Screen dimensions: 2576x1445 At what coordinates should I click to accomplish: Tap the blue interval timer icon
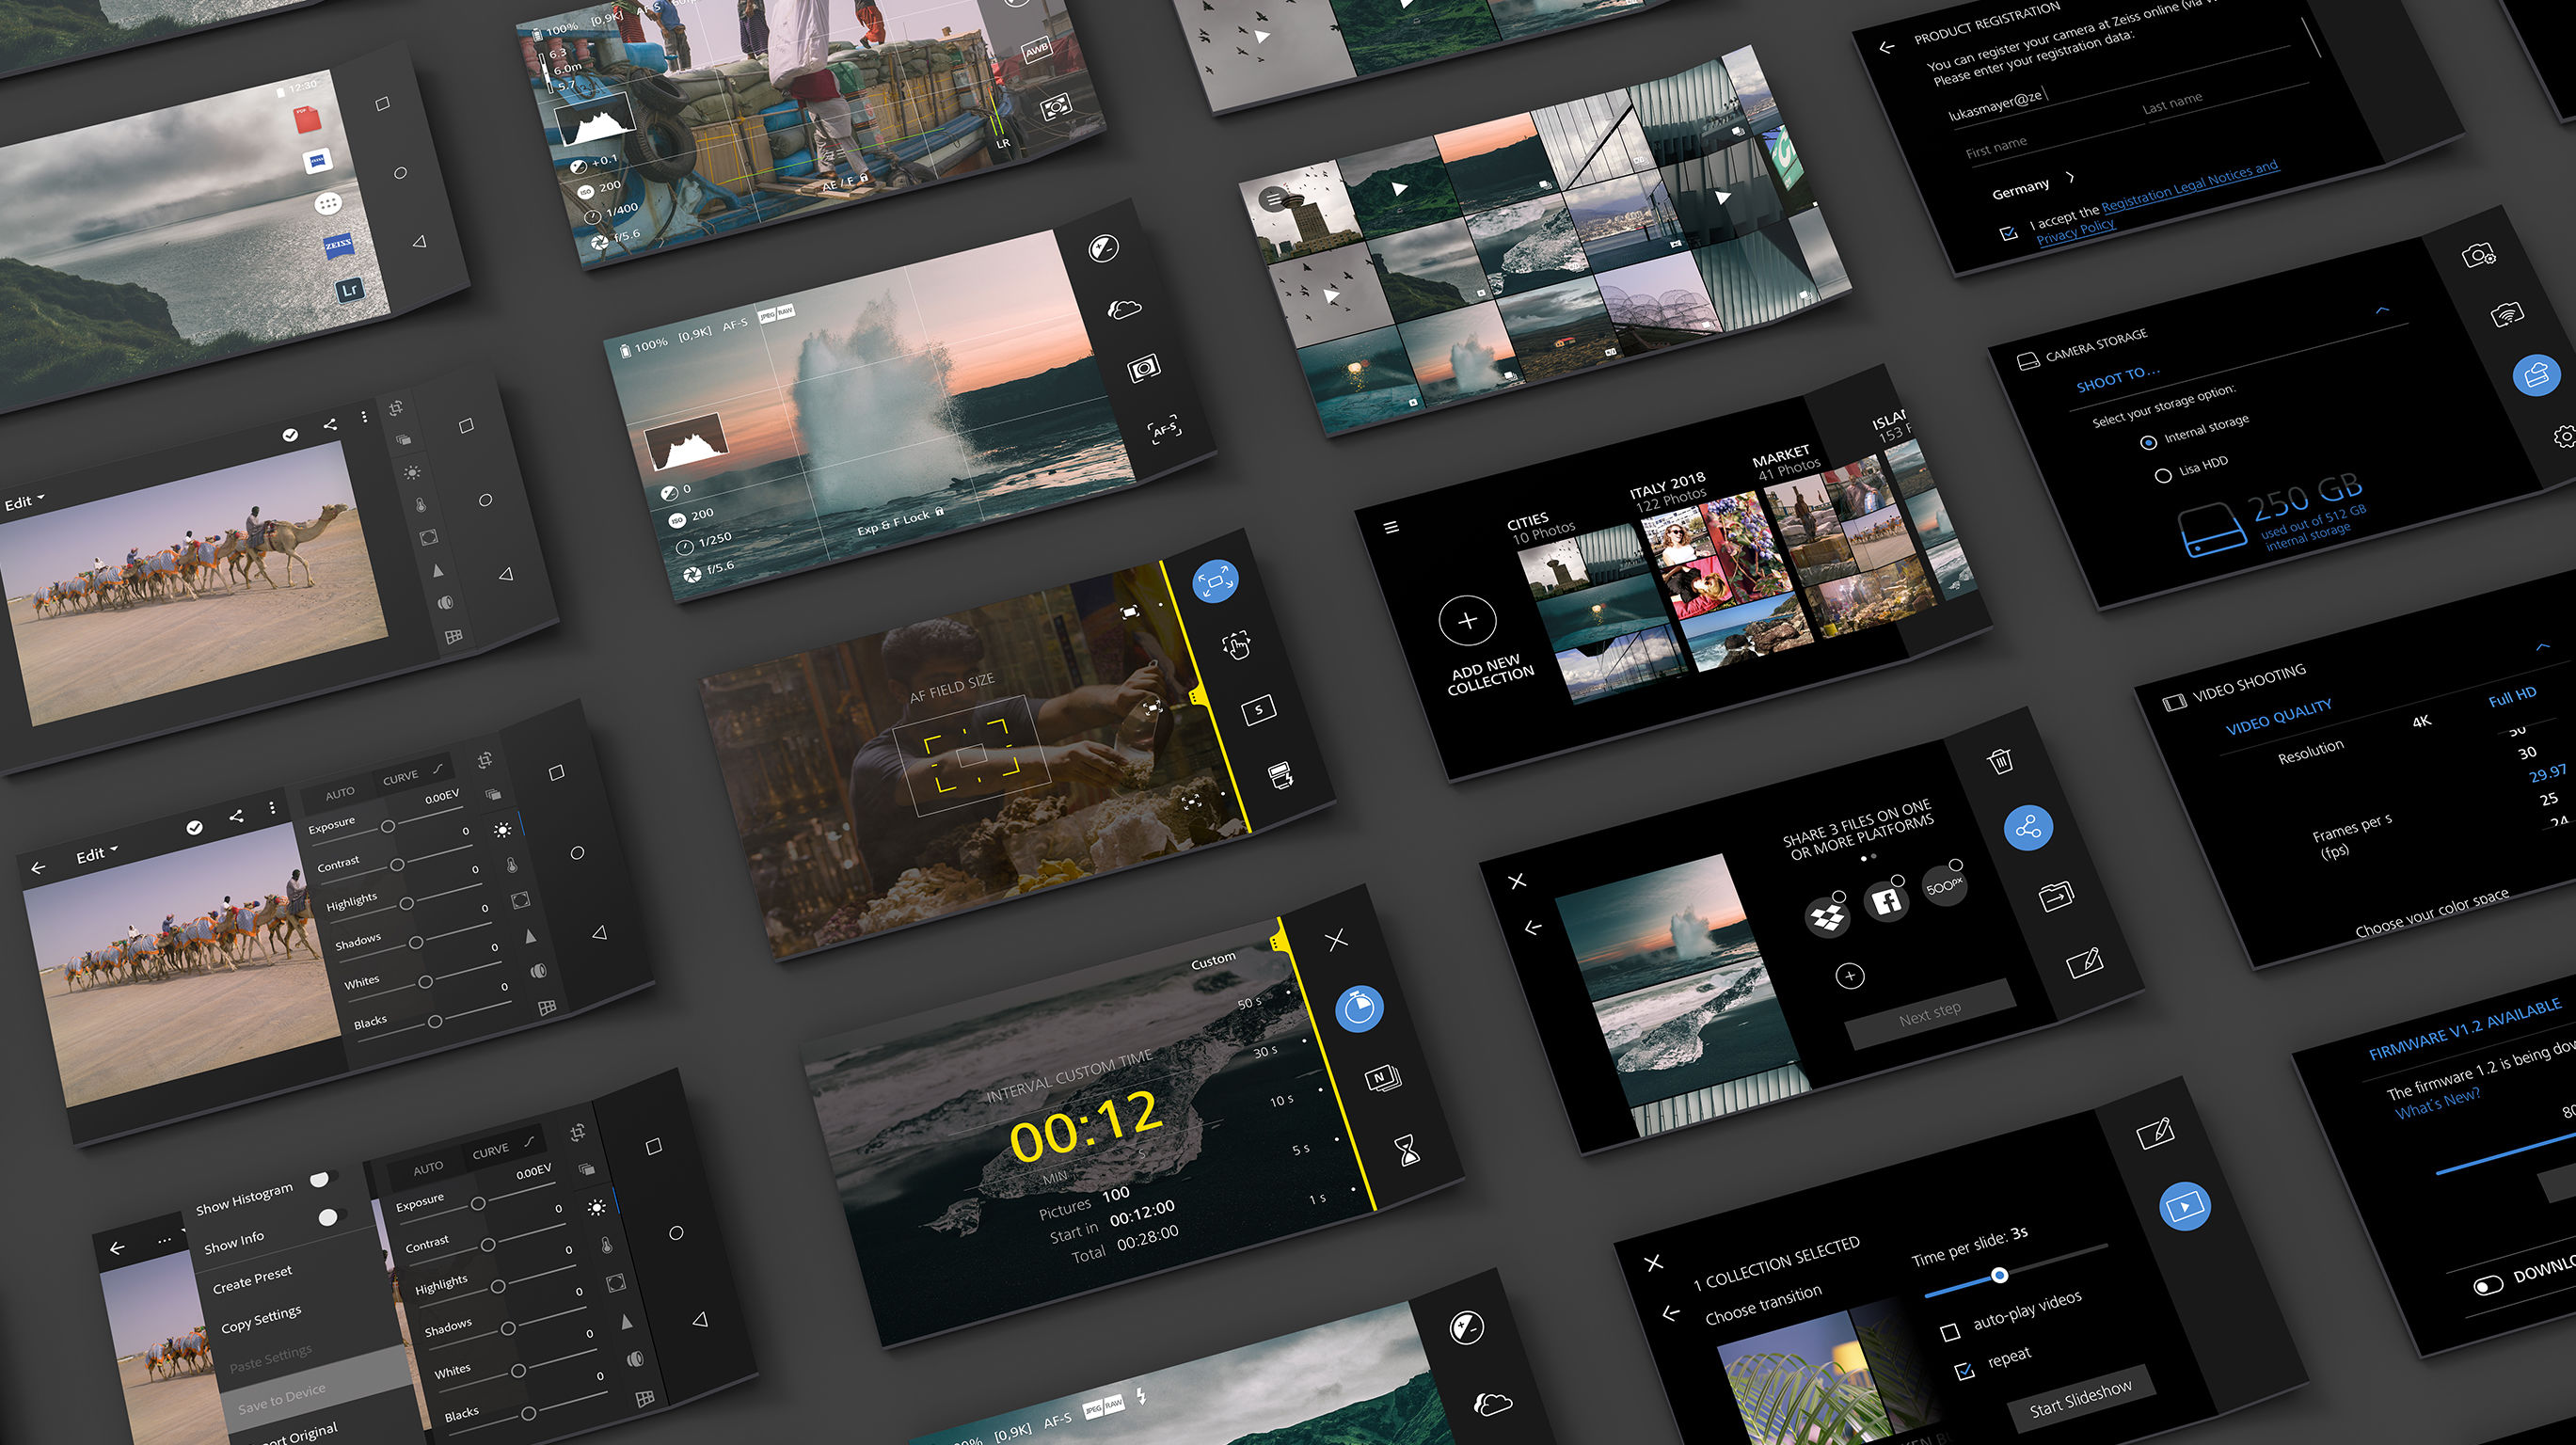click(1359, 1008)
